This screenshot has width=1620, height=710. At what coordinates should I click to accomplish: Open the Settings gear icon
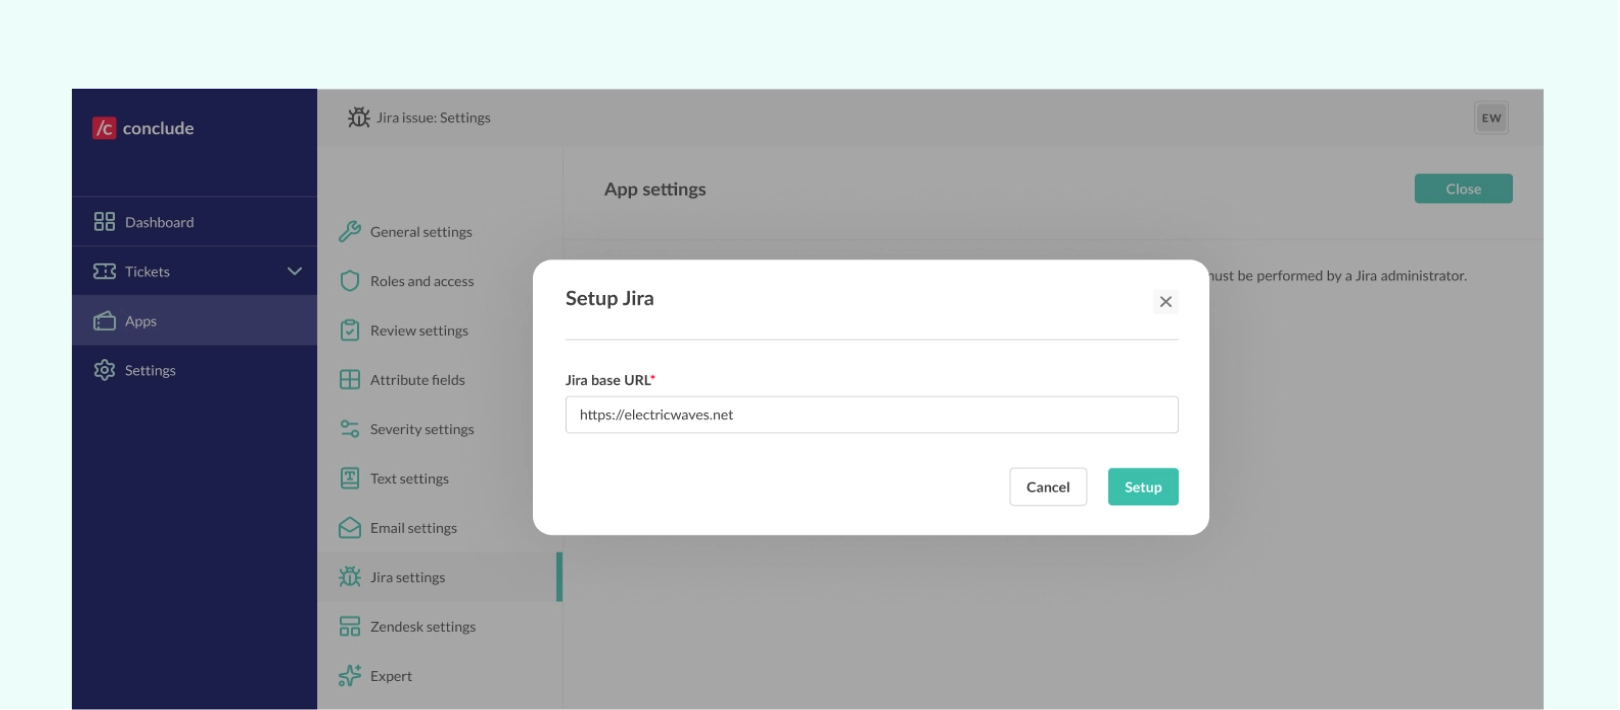pyautogui.click(x=104, y=370)
